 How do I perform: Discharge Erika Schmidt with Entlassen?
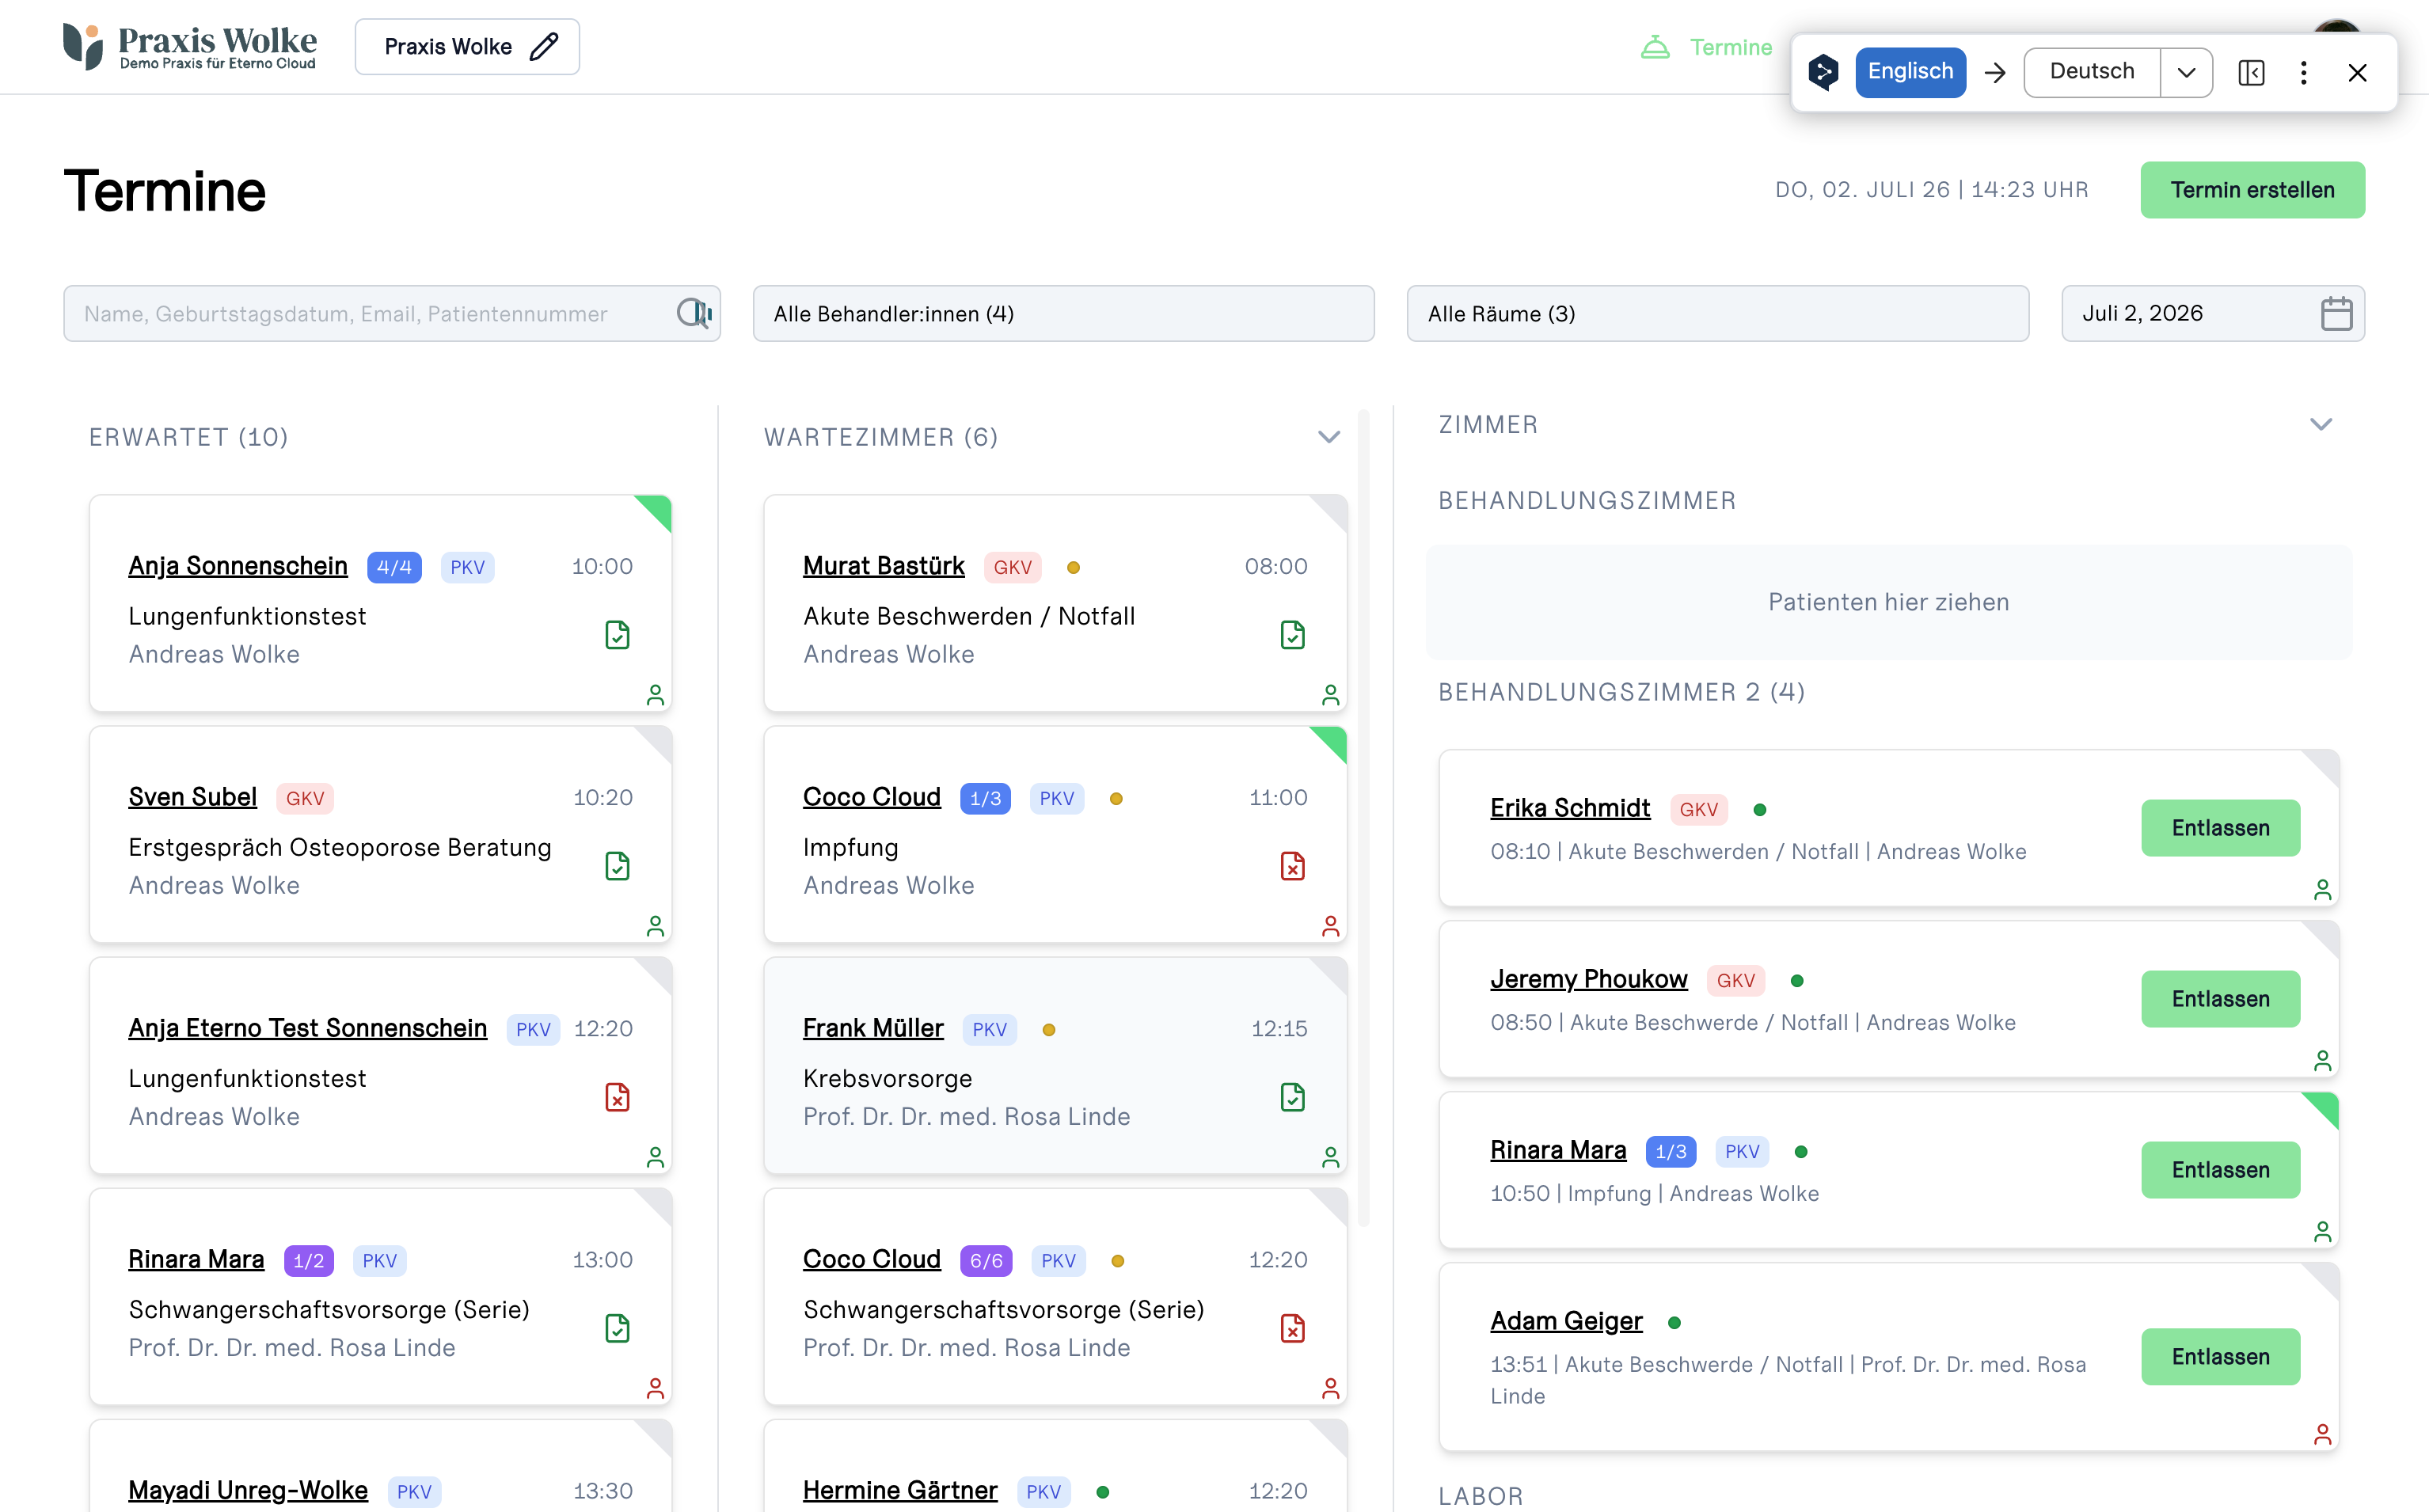[x=2221, y=828]
